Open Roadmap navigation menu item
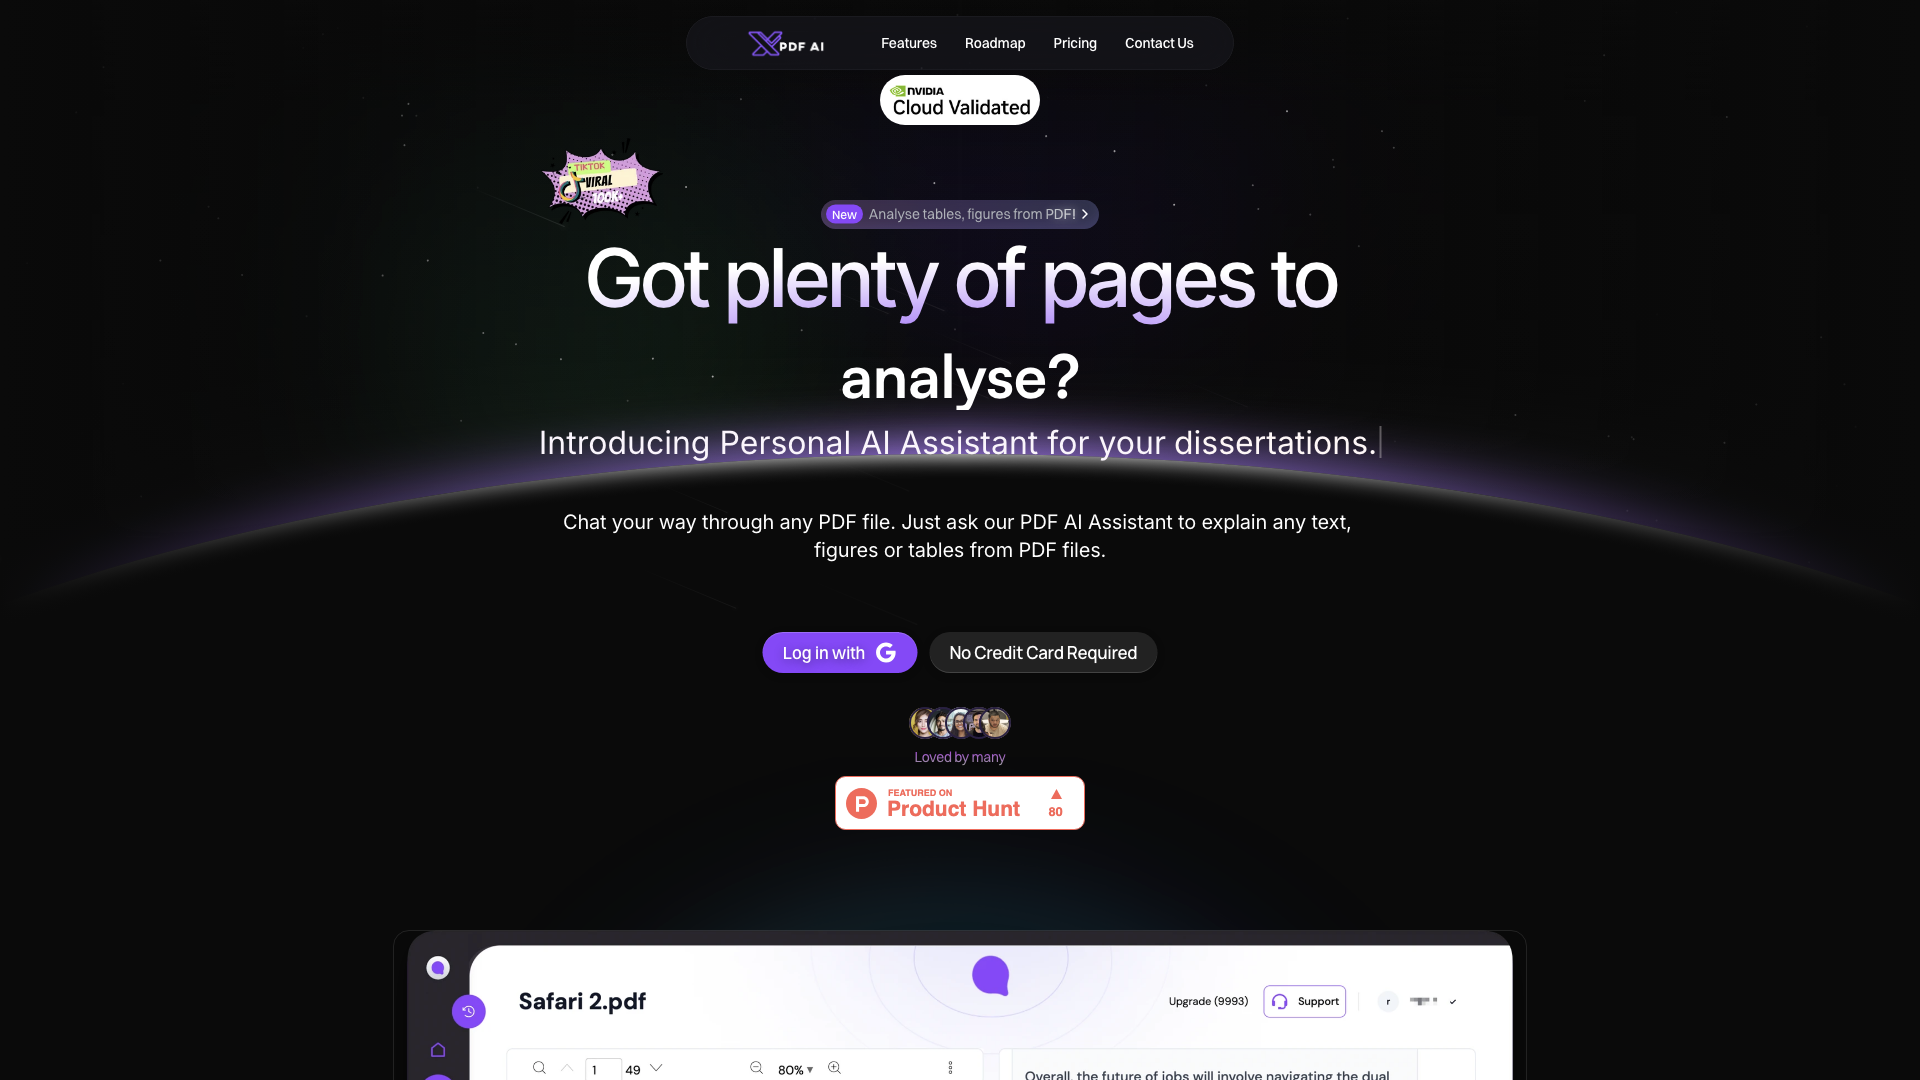Viewport: 1920px width, 1080px height. [x=994, y=44]
